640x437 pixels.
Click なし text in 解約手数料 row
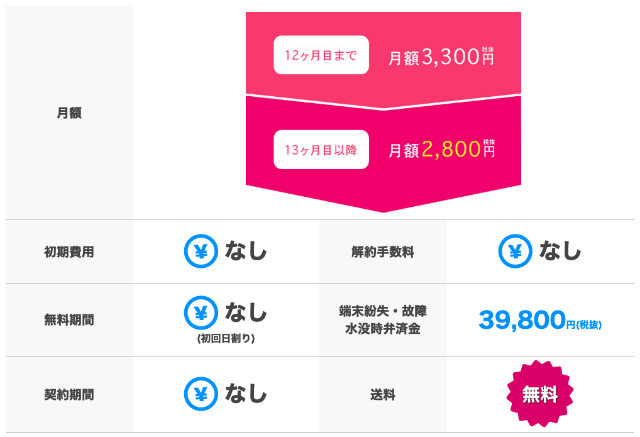(x=560, y=251)
